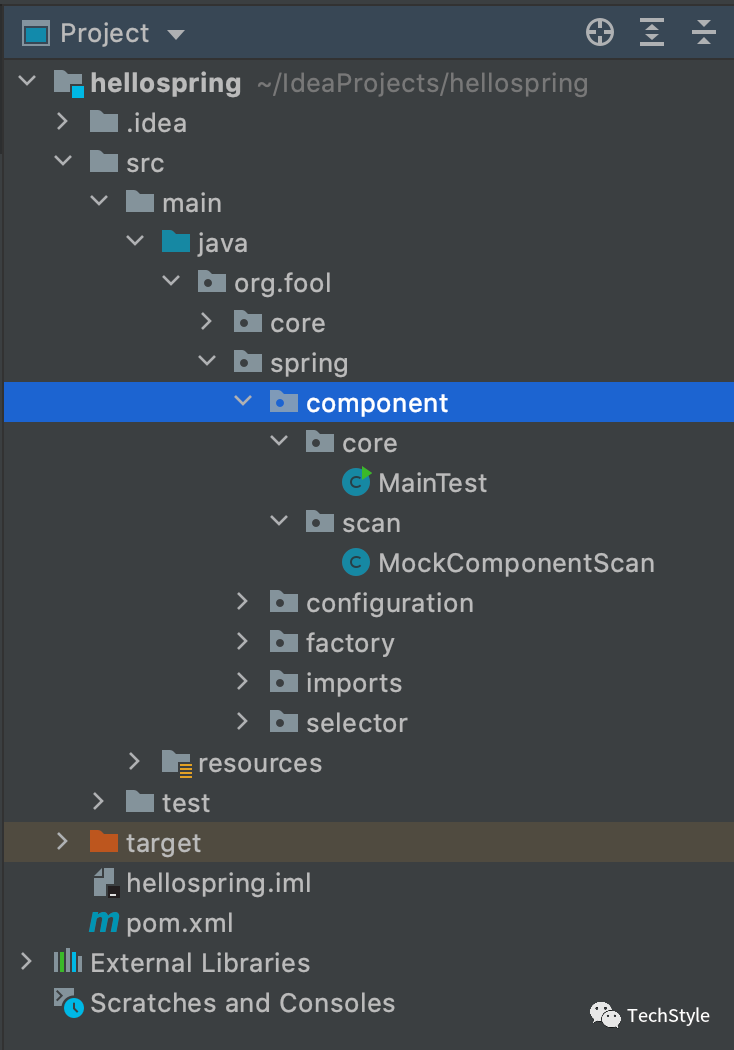The width and height of the screenshot is (734, 1050).
Task: Click the External Libraries bar-chart icon
Action: 67,962
